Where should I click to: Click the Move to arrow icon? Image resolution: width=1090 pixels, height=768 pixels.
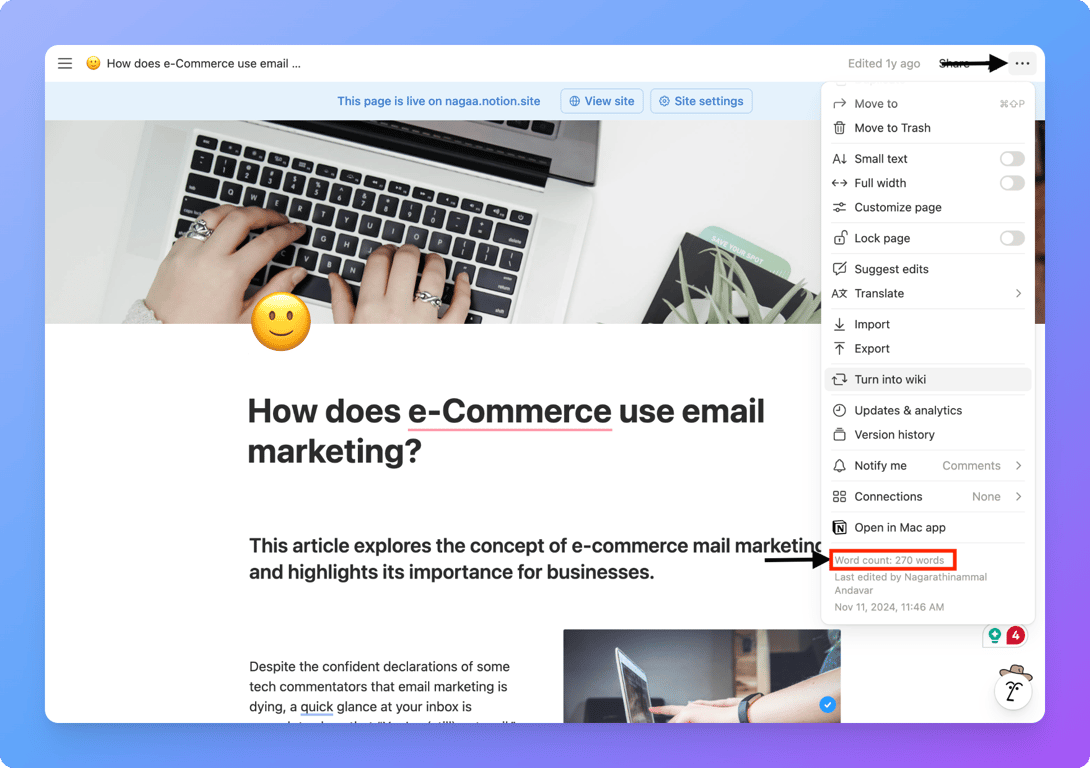pyautogui.click(x=840, y=104)
